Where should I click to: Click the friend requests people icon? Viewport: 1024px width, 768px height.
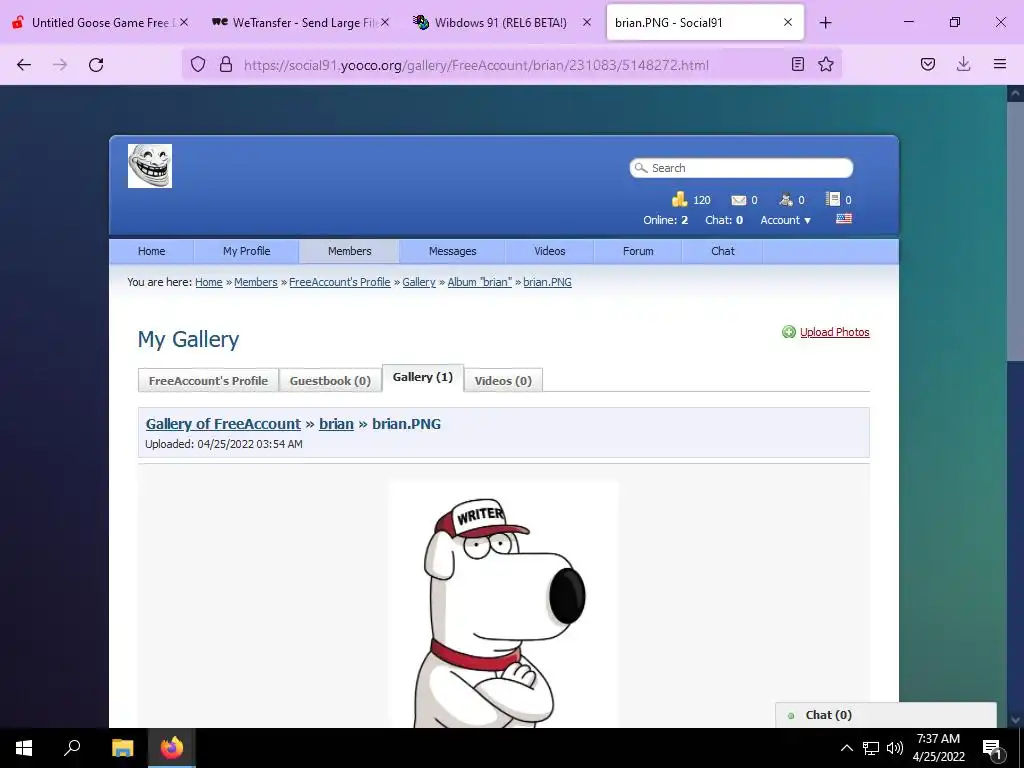[x=786, y=199]
